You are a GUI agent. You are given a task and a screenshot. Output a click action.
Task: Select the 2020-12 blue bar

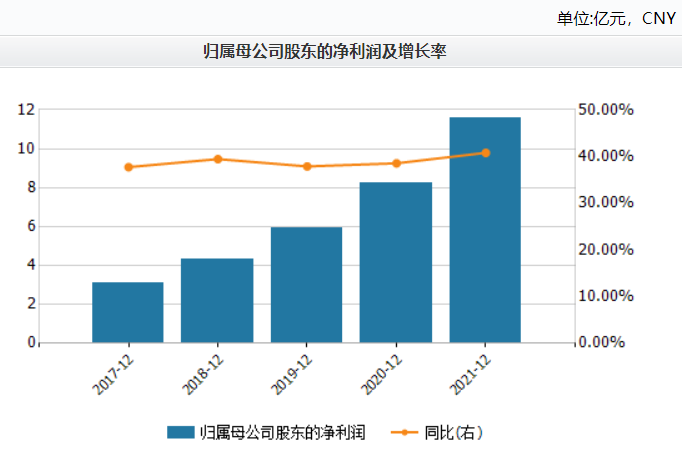click(395, 262)
